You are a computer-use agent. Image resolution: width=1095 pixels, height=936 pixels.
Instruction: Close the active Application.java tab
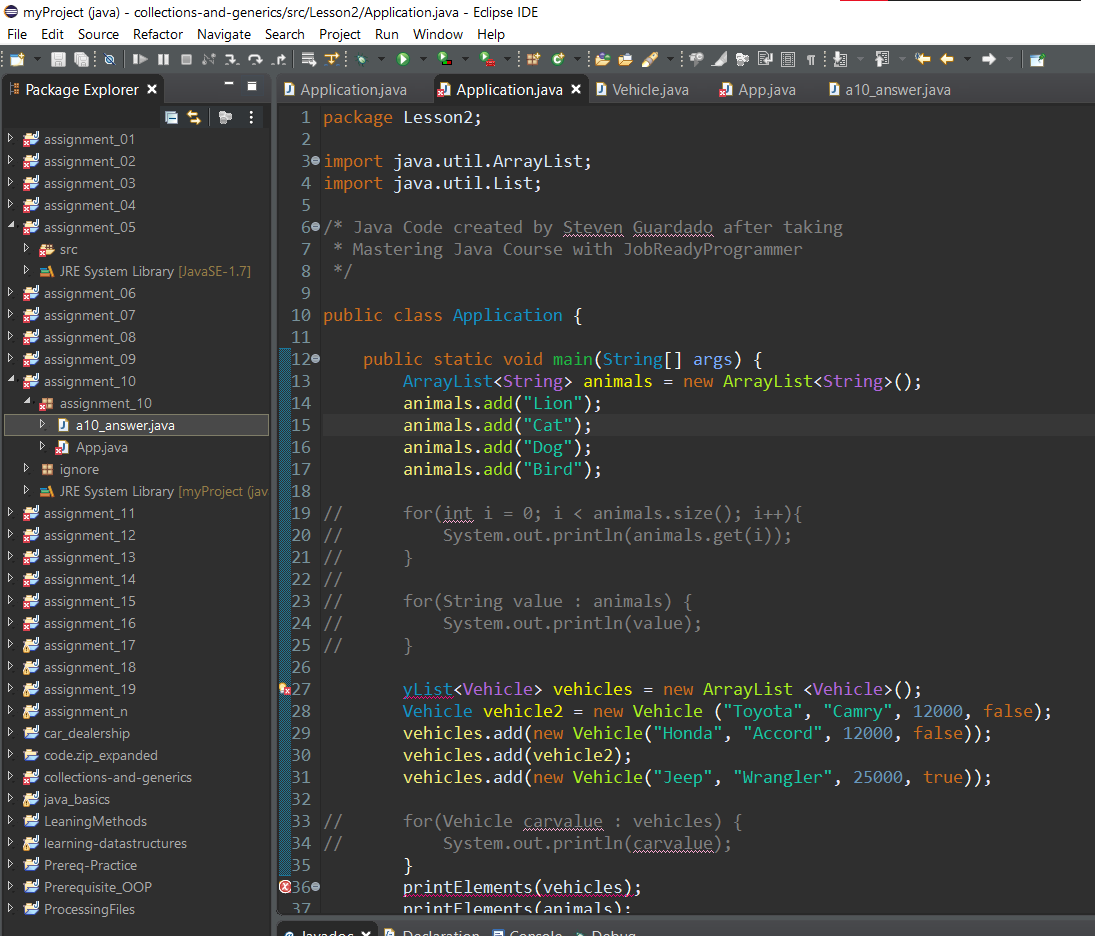pos(576,90)
